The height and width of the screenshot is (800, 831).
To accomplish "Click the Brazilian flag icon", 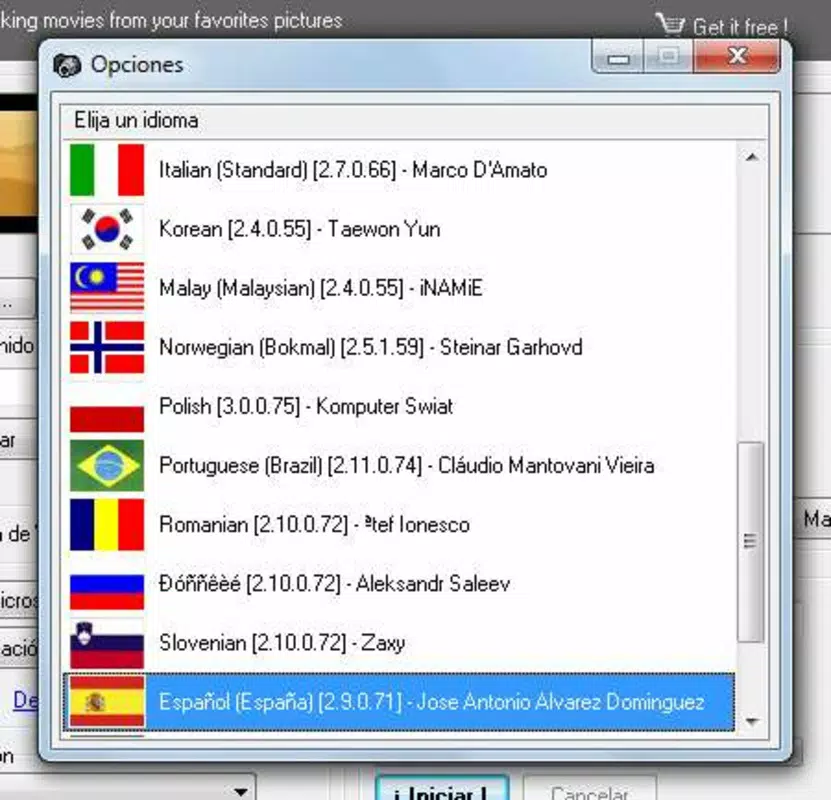I will tap(107, 466).
